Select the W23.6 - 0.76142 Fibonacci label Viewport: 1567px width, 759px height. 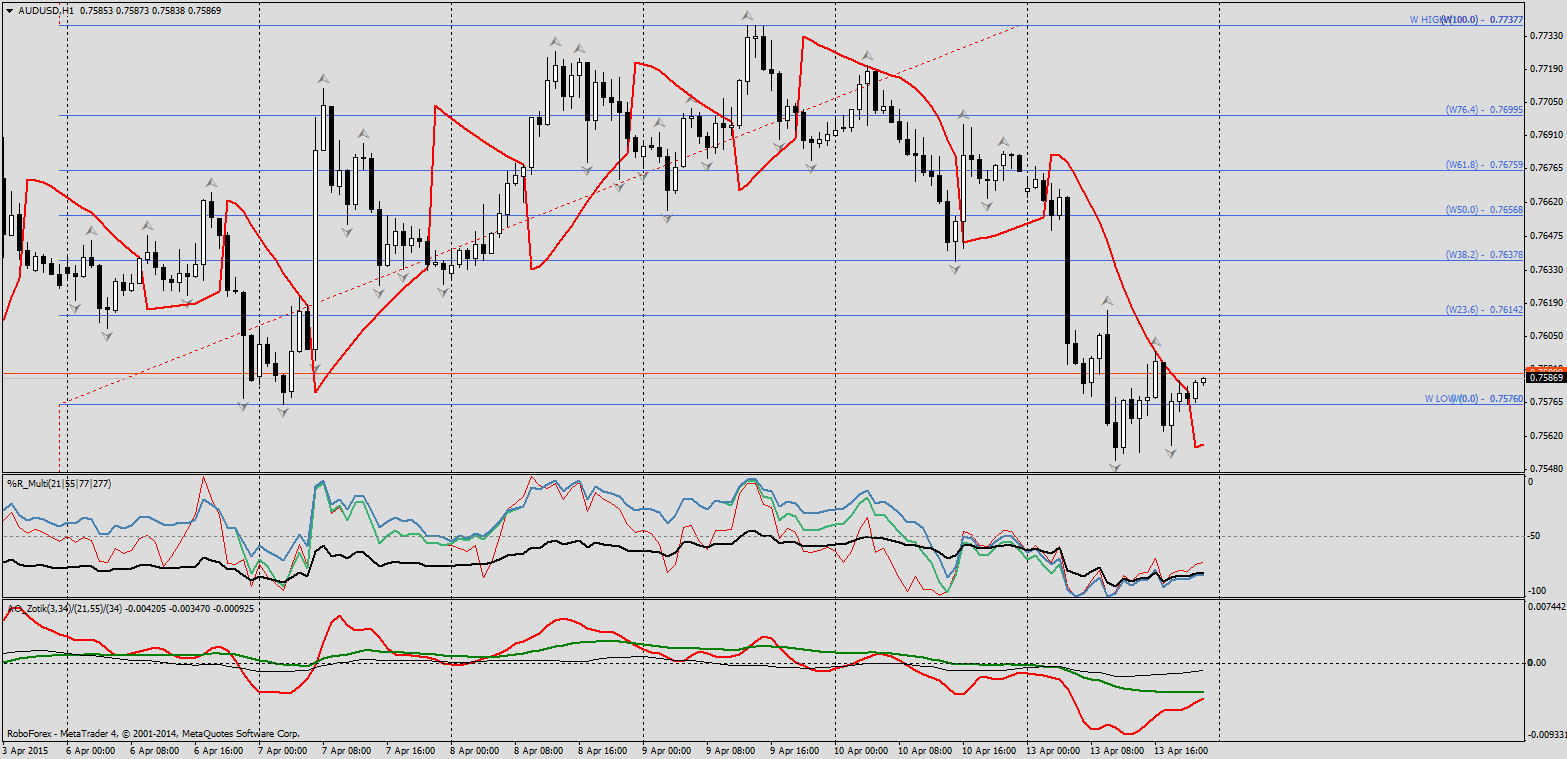point(1484,310)
